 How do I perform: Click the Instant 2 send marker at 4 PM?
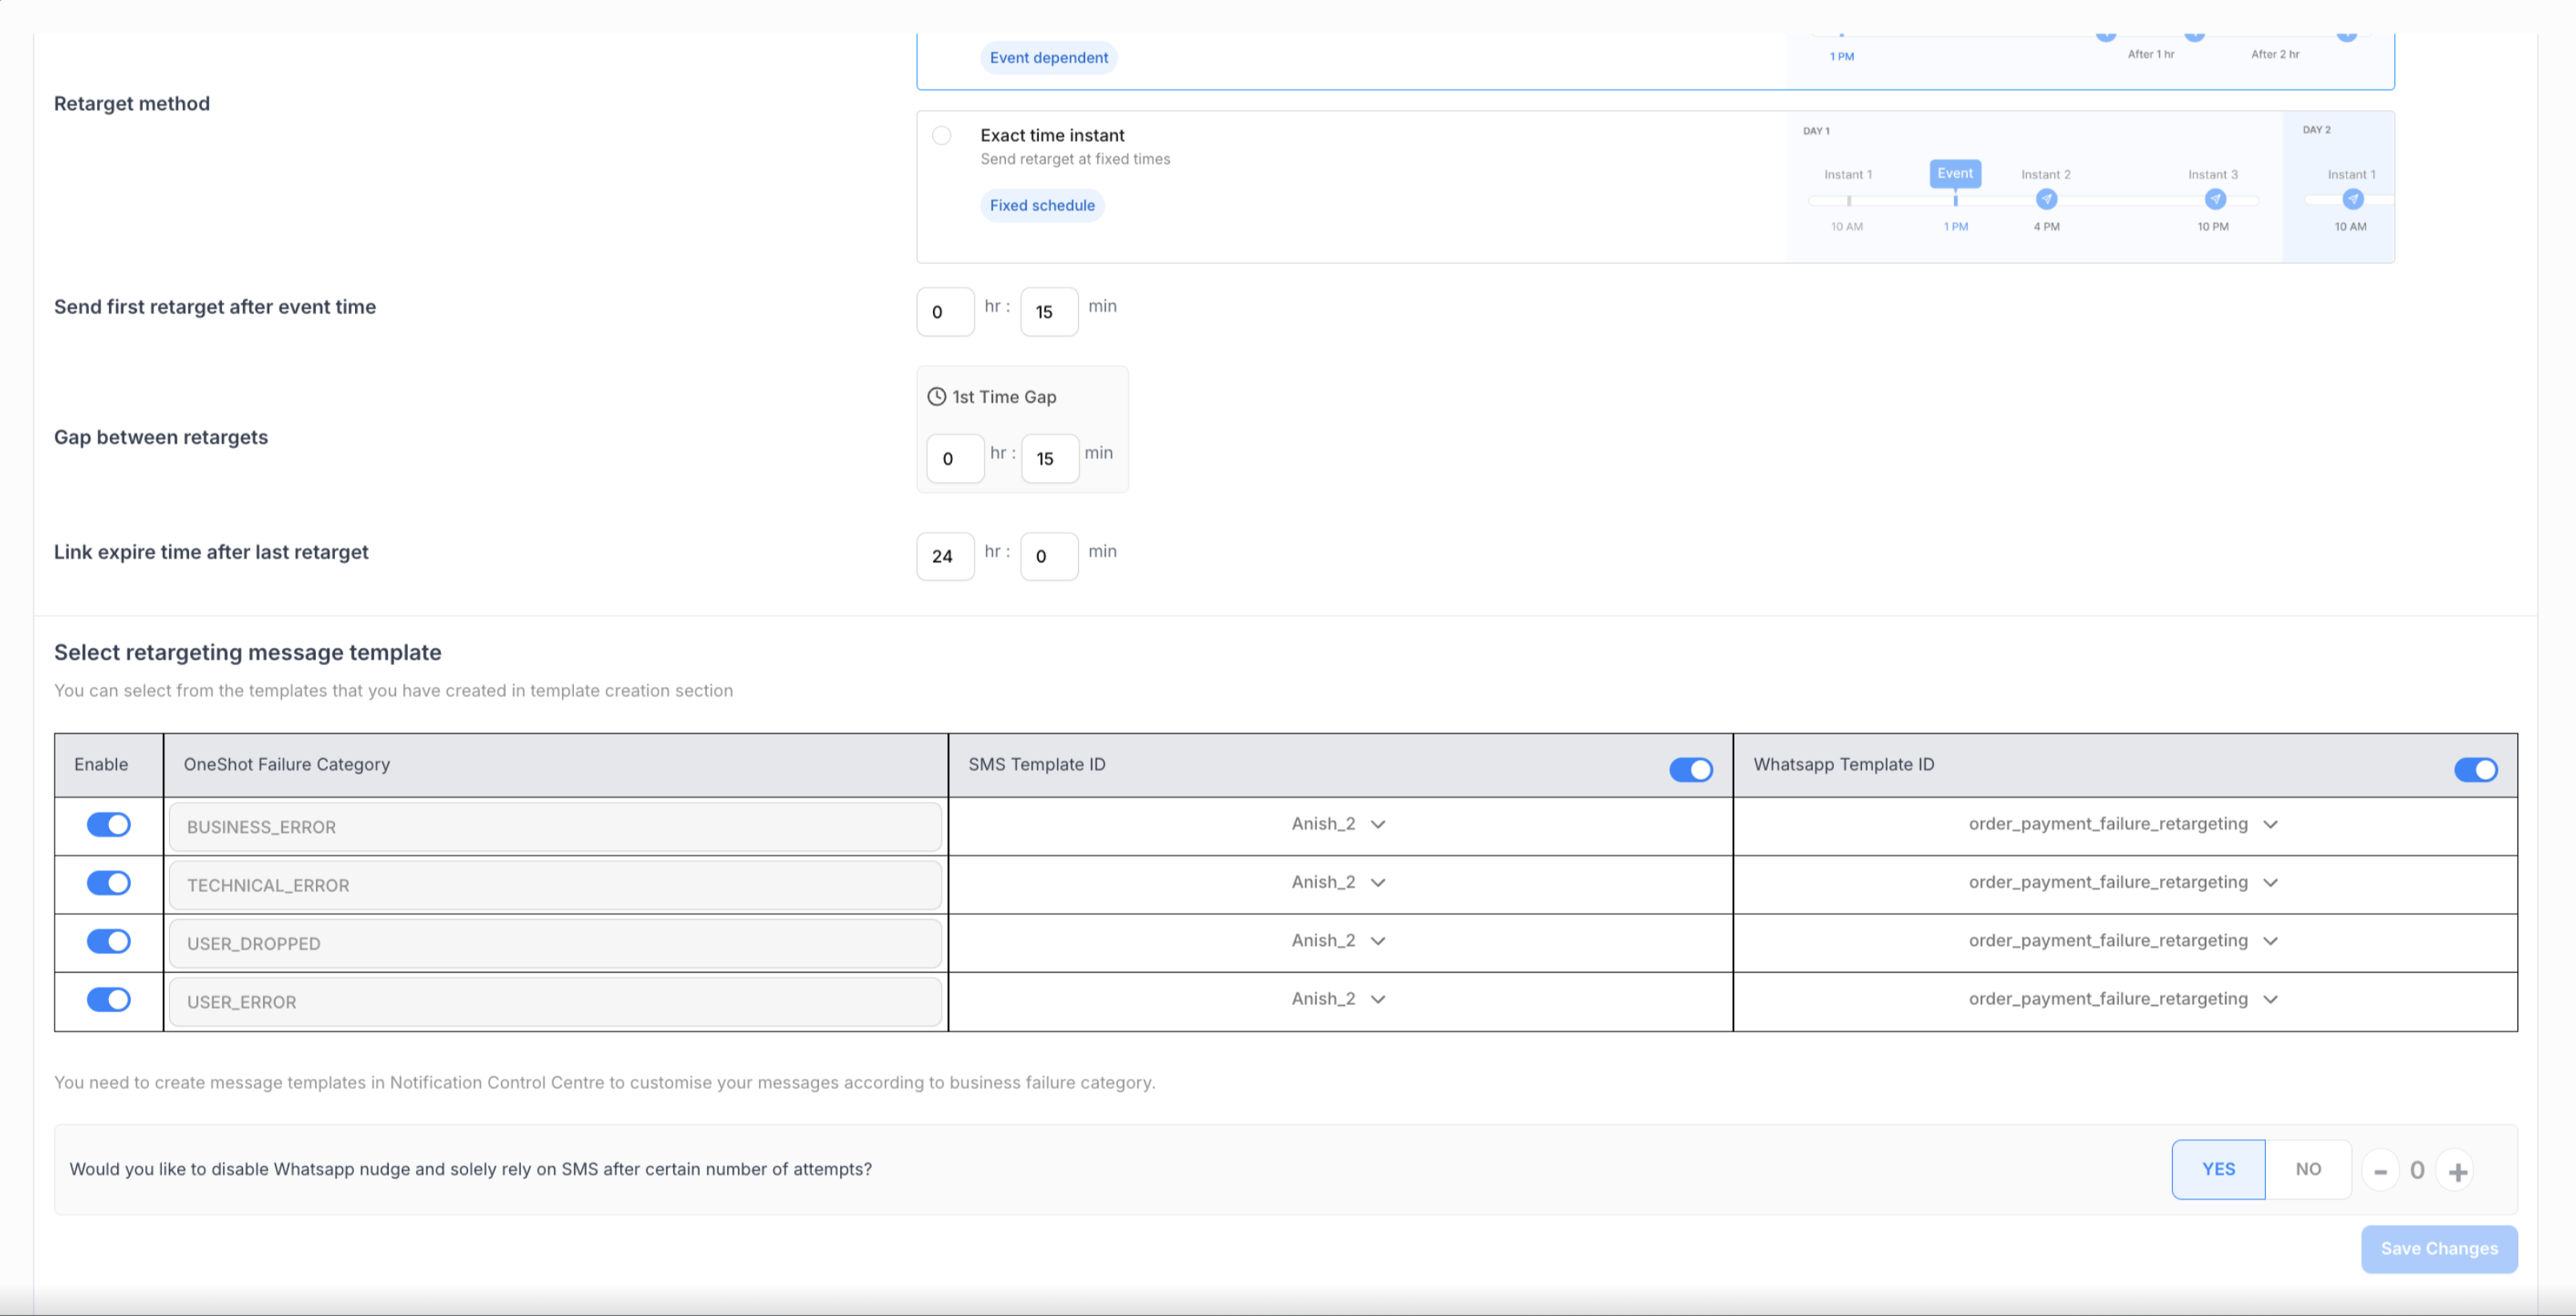[2046, 199]
